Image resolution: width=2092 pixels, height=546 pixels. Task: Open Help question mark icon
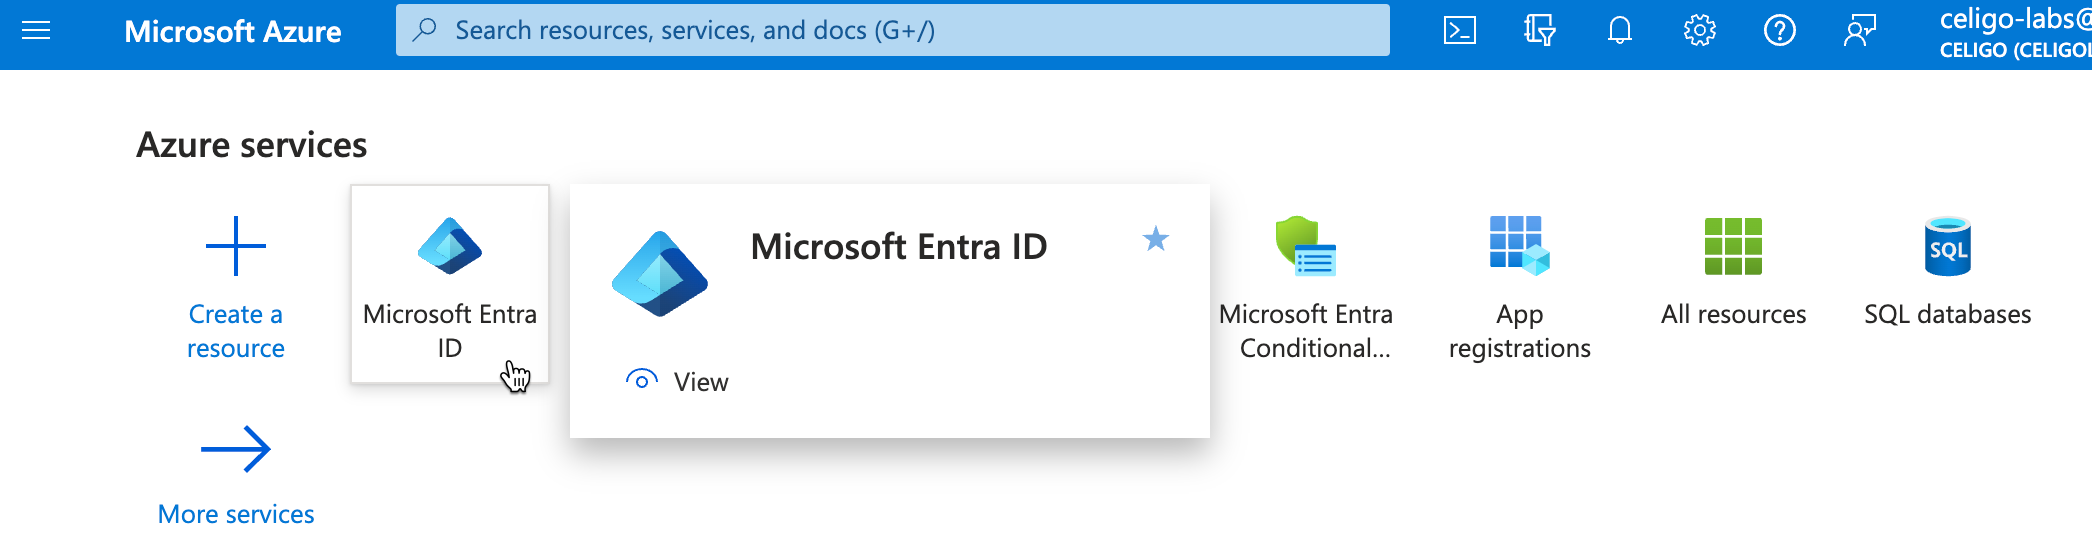click(x=1780, y=31)
